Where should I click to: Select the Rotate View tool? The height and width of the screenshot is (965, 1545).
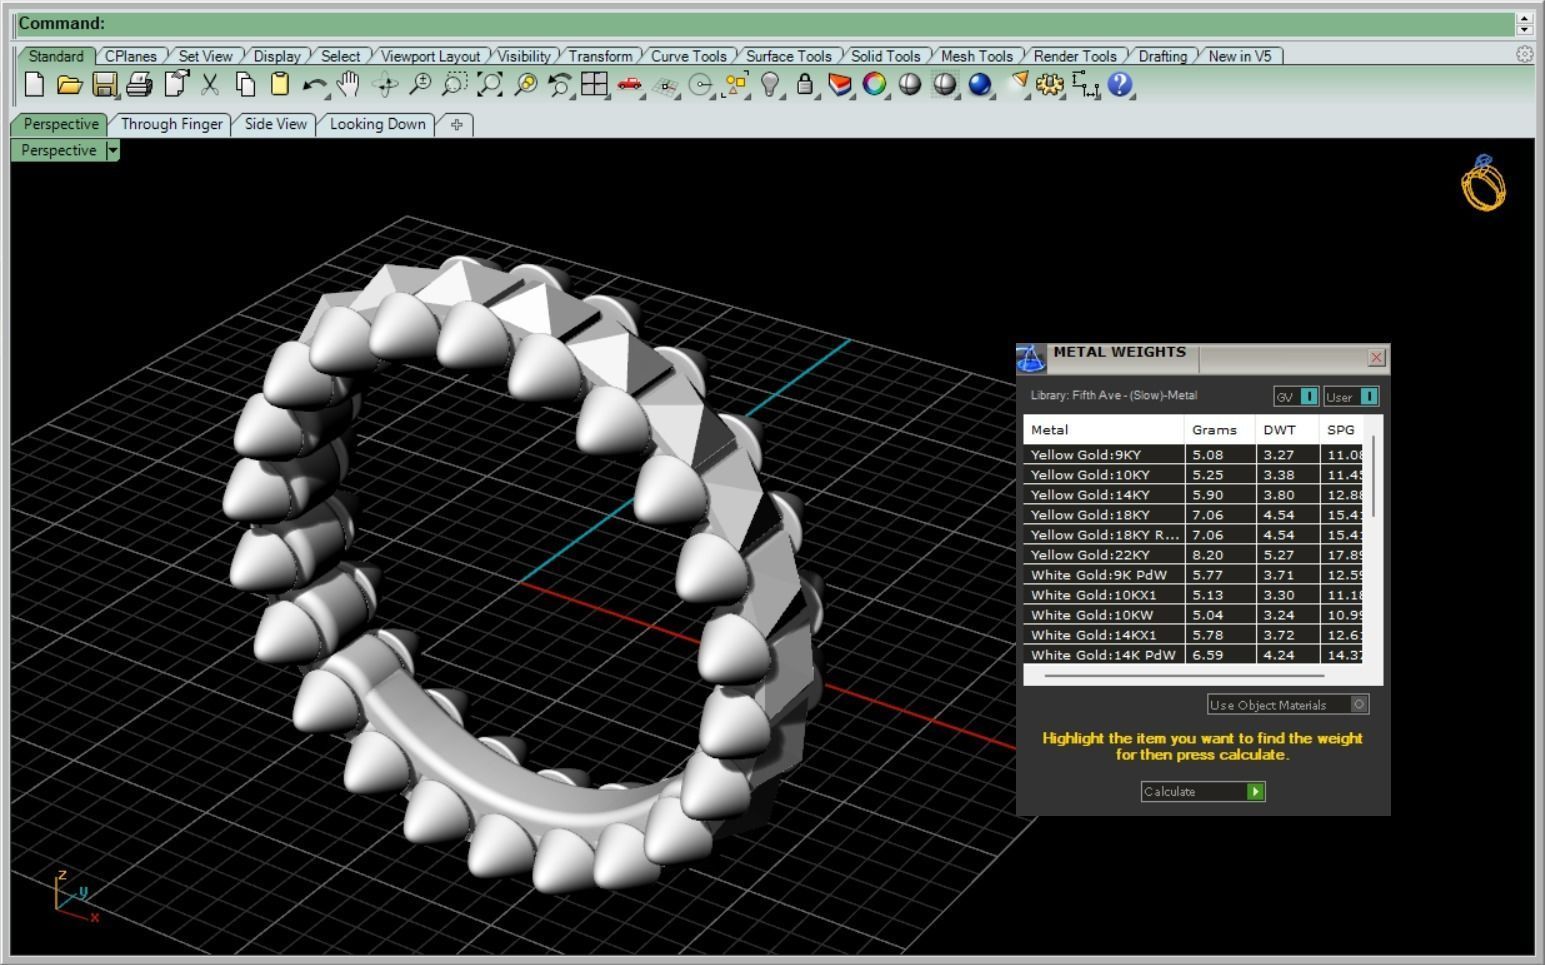click(385, 85)
